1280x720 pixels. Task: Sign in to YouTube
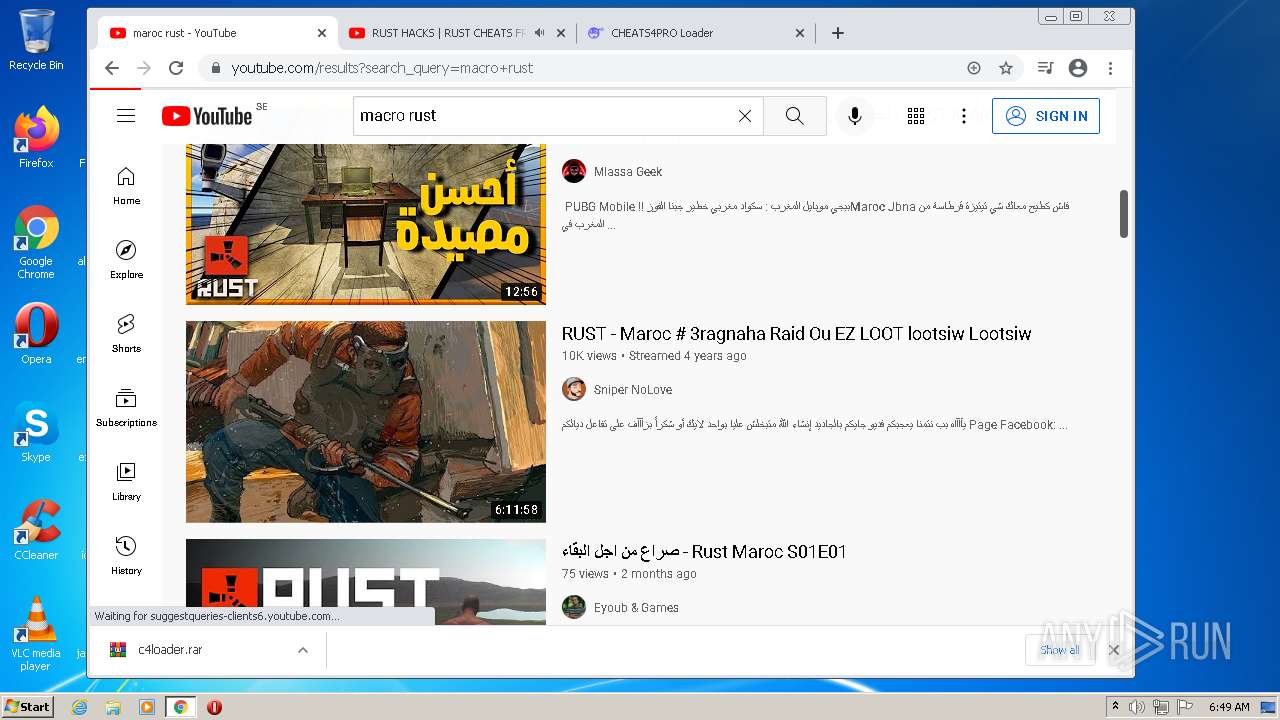click(1046, 116)
